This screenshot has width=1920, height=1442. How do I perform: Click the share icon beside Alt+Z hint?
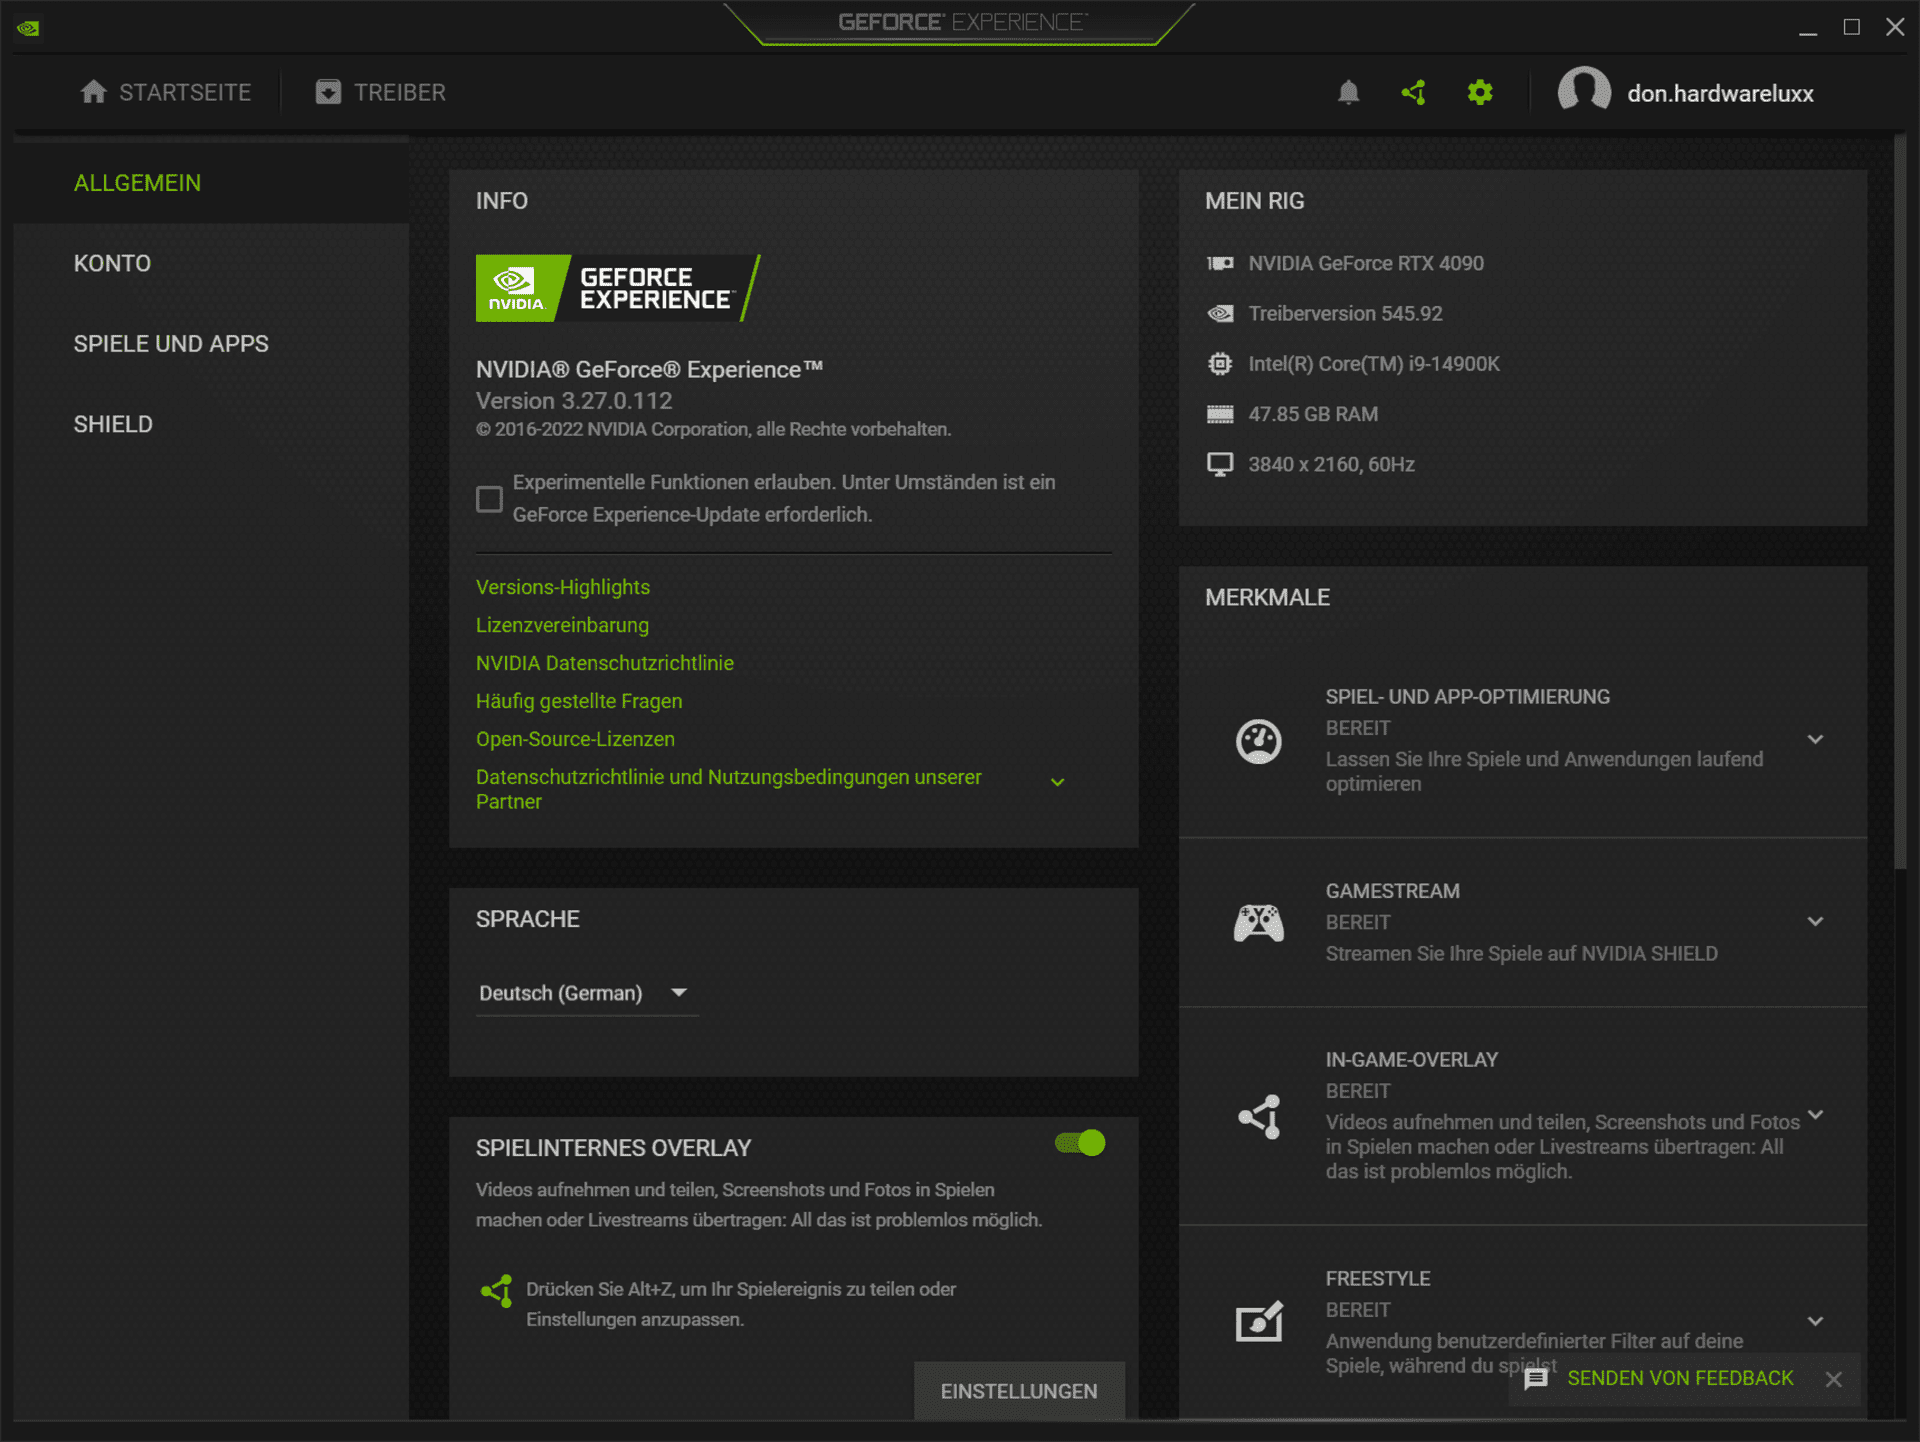(x=497, y=1291)
